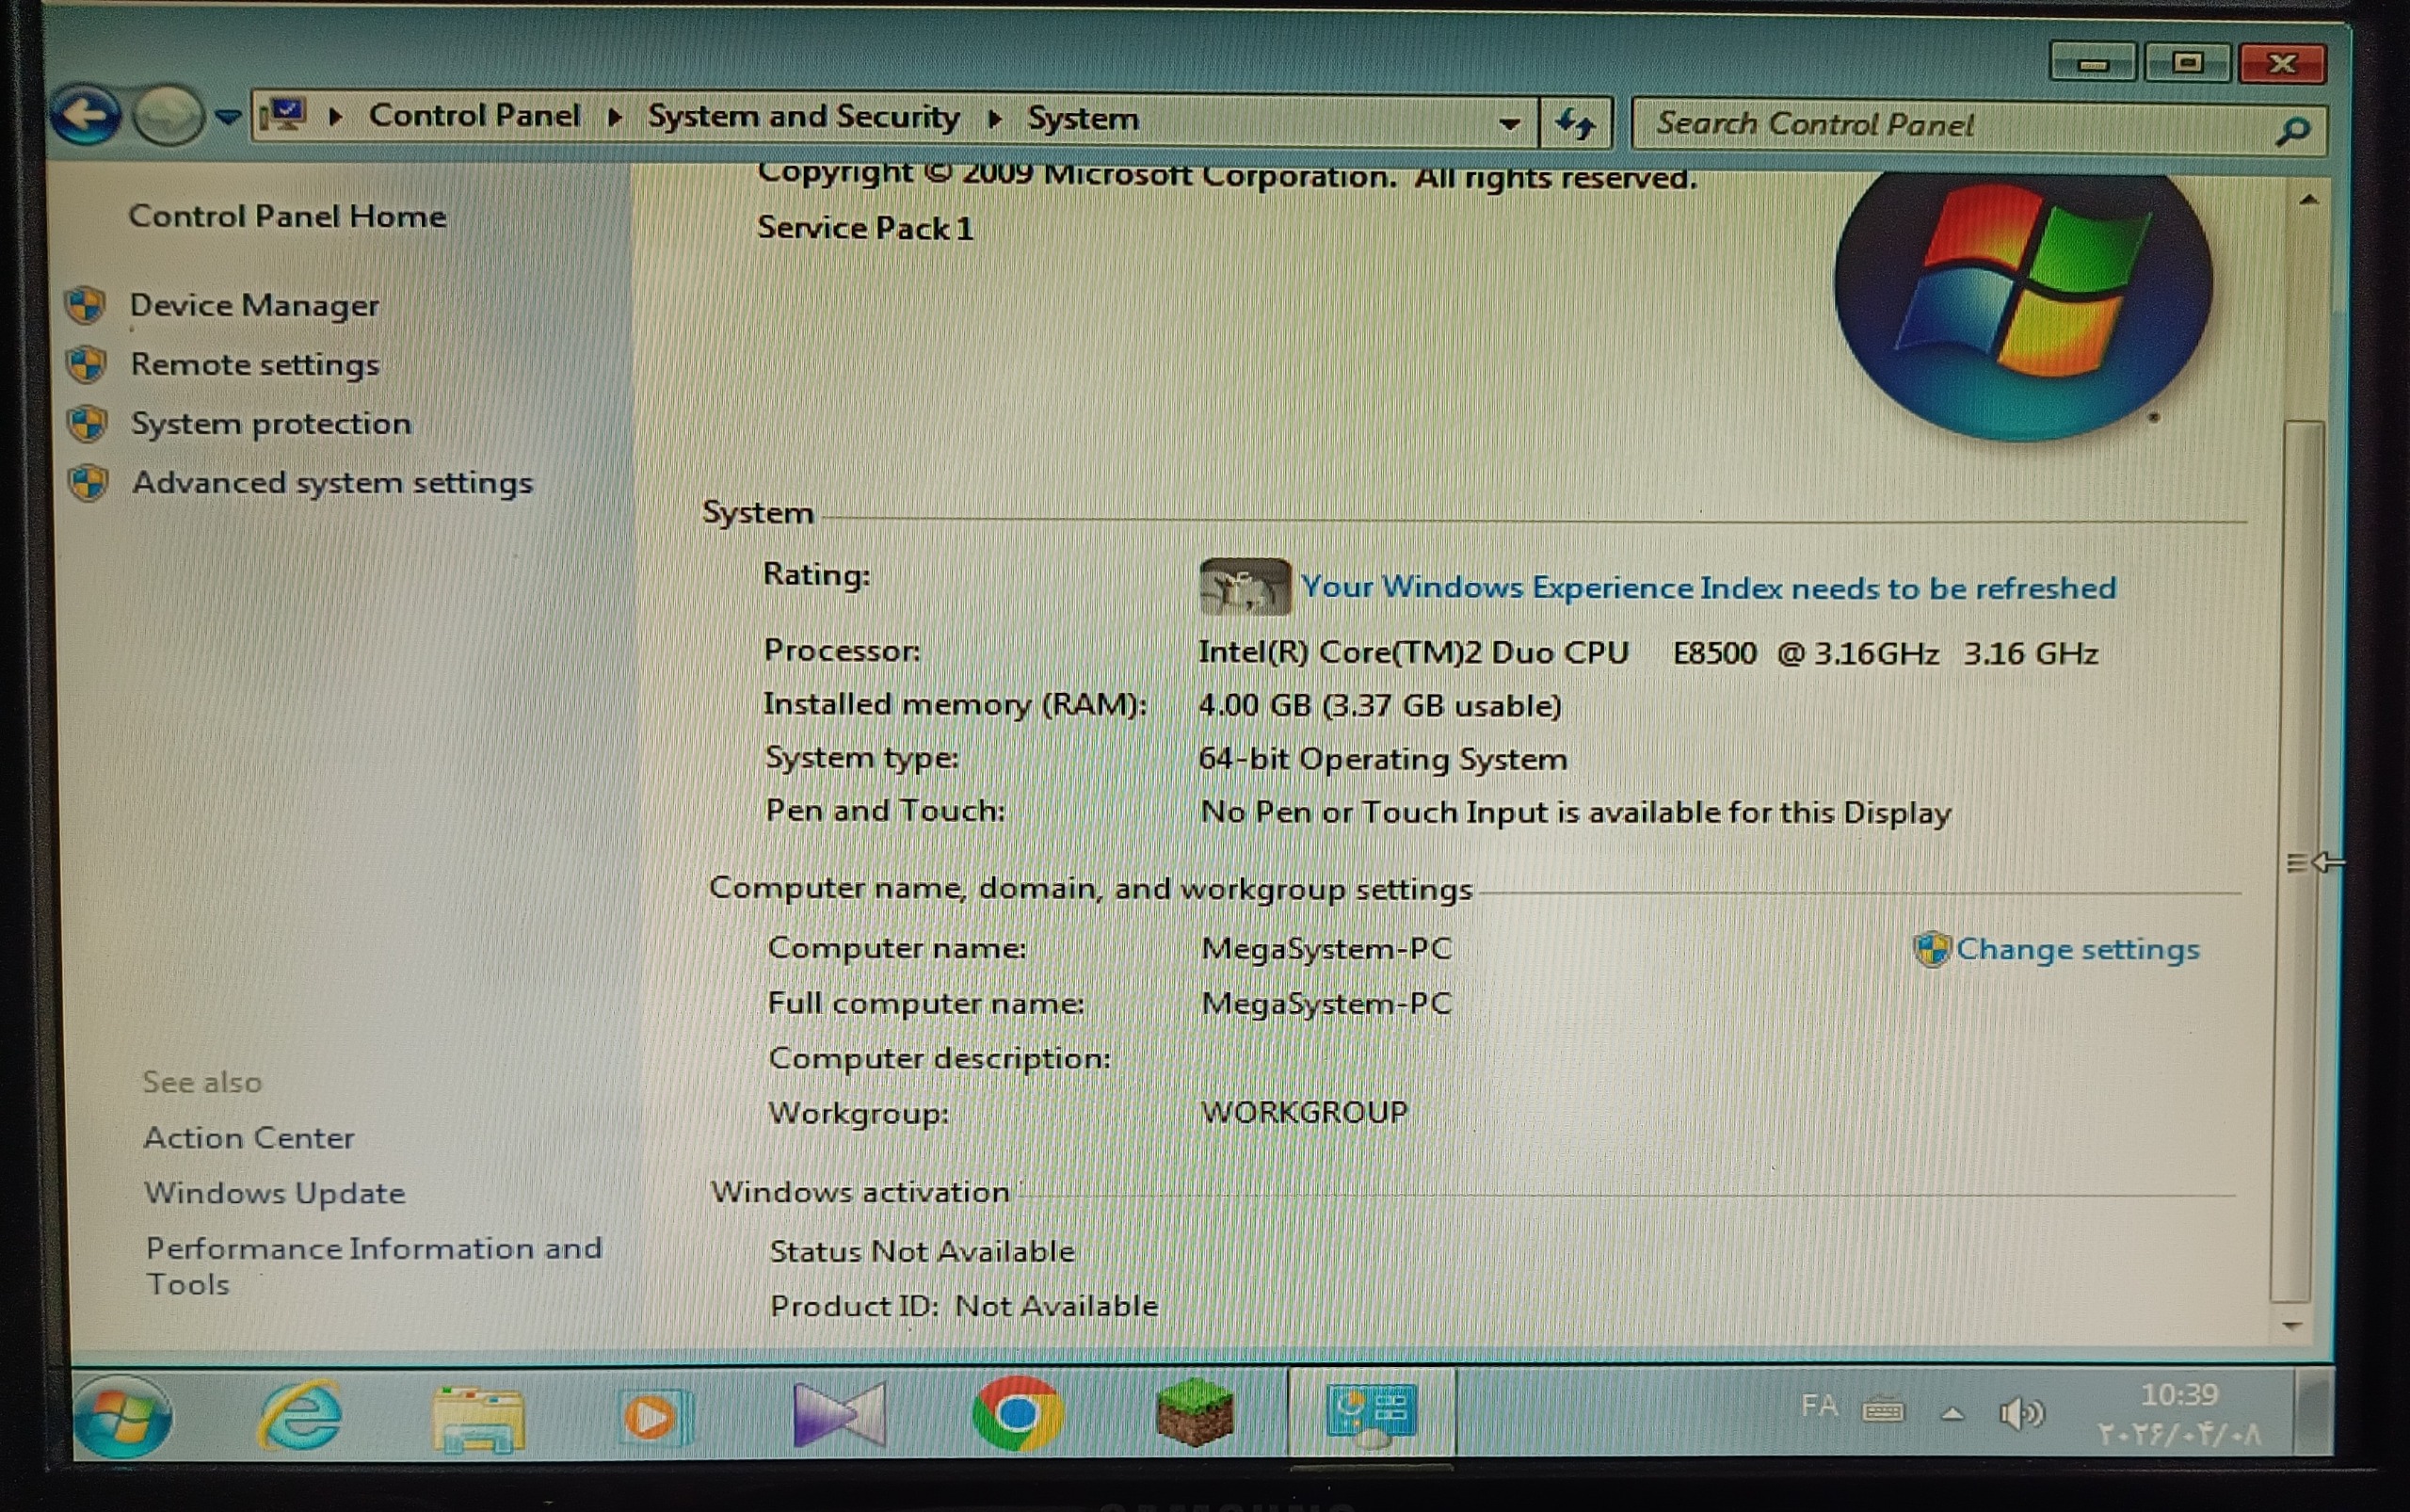2410x1512 pixels.
Task: Click the 64-bit Operating System text
Action: click(1383, 759)
